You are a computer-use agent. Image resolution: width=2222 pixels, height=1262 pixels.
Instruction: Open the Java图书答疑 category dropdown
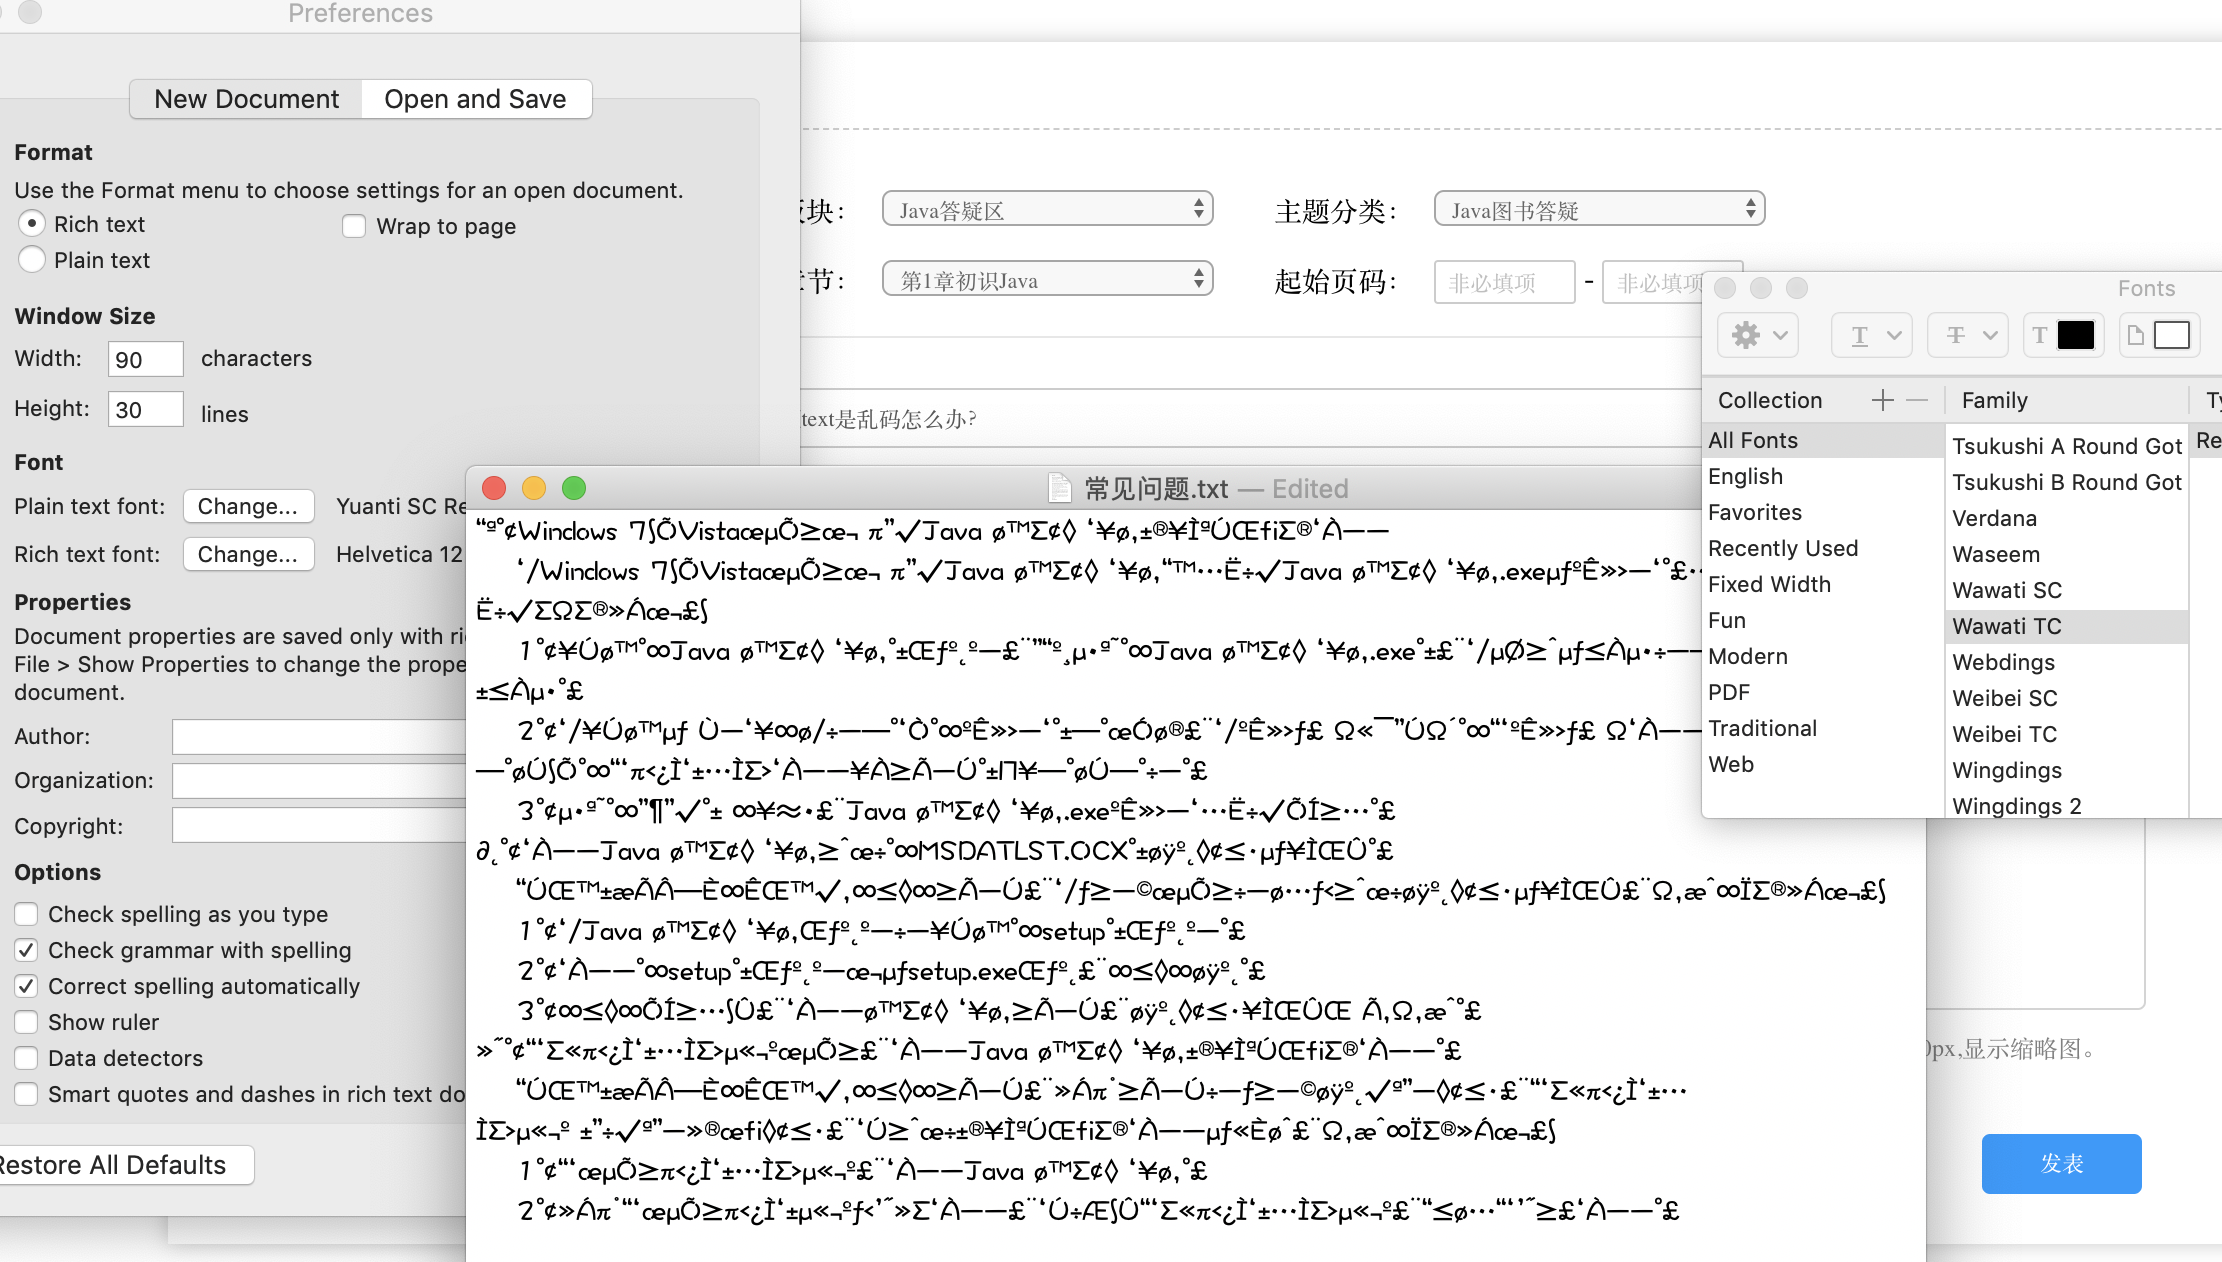pos(1599,209)
